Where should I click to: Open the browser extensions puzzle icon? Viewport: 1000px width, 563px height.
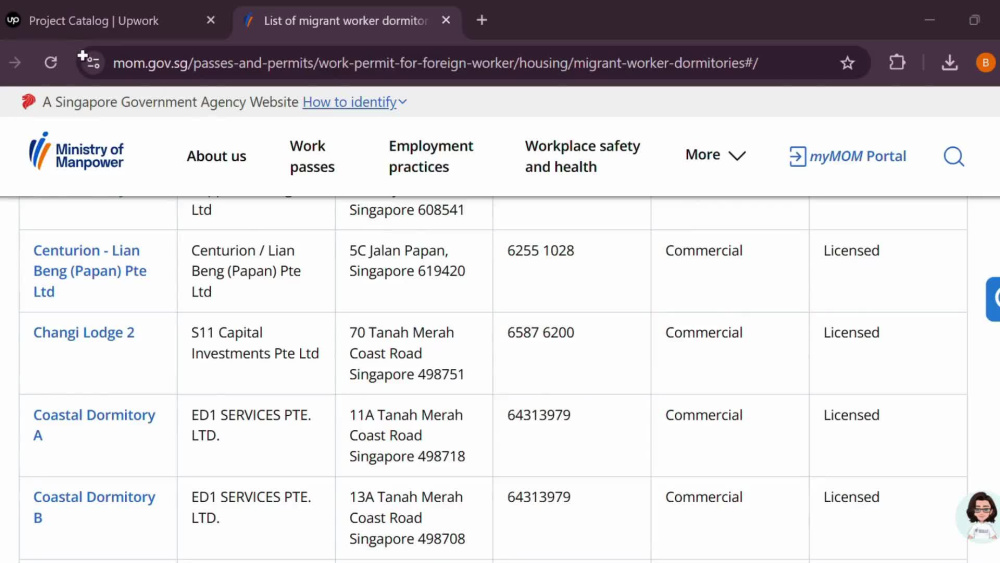[897, 62]
